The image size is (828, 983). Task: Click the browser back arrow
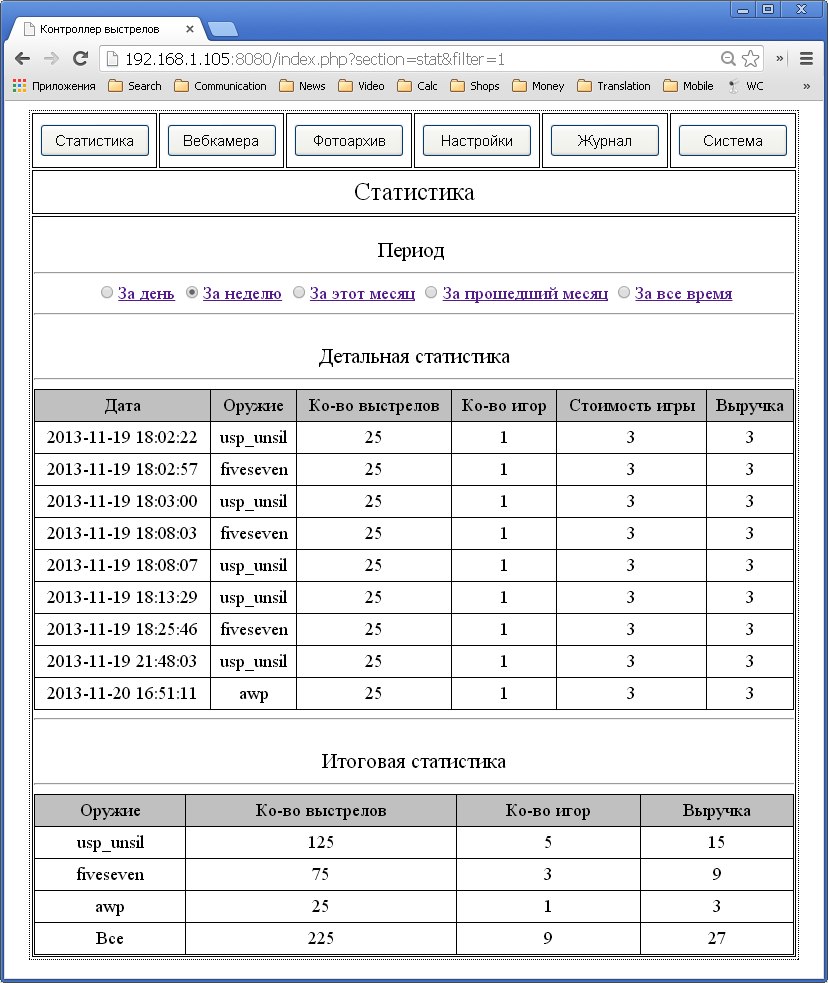[22, 58]
